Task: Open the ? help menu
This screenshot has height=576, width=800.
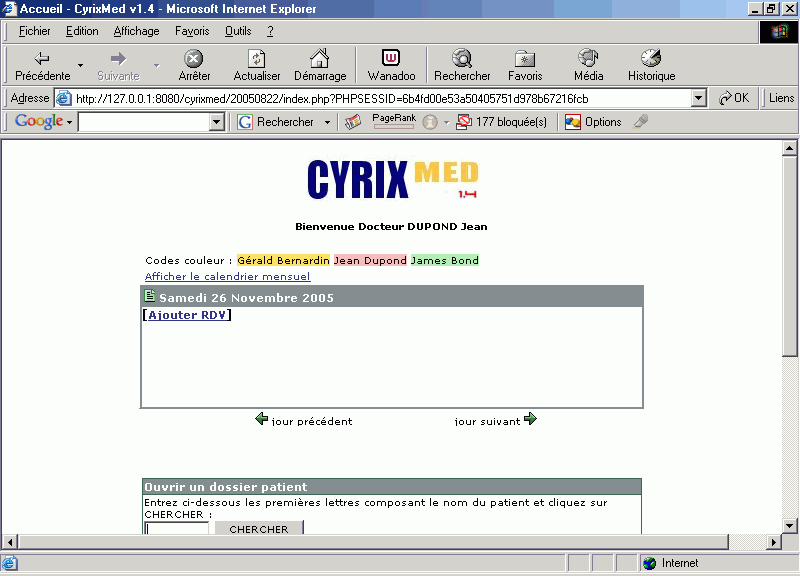Action: click(x=270, y=31)
